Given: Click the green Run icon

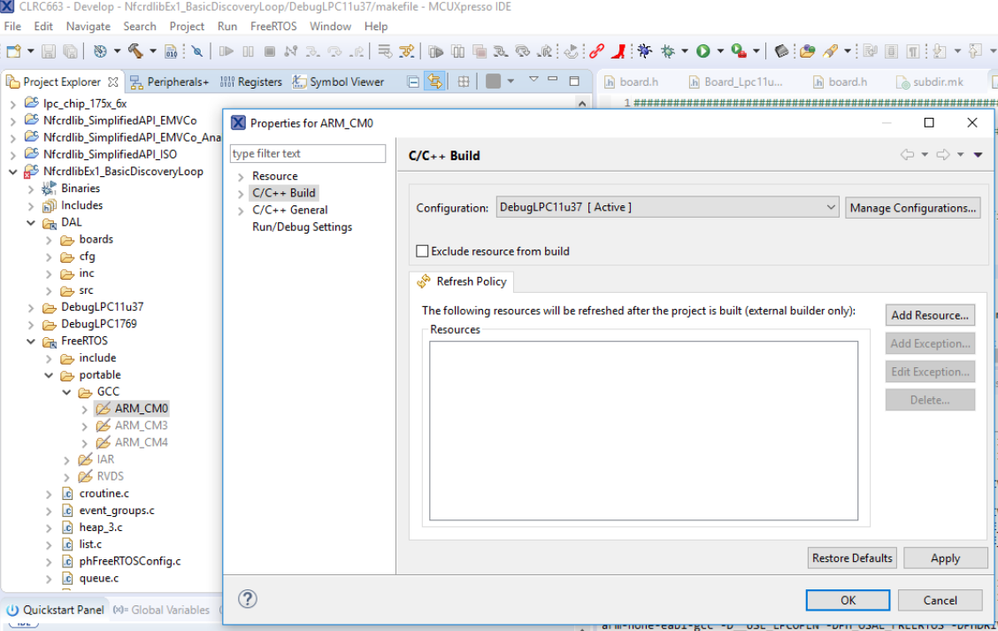Looking at the screenshot, I should pos(703,51).
